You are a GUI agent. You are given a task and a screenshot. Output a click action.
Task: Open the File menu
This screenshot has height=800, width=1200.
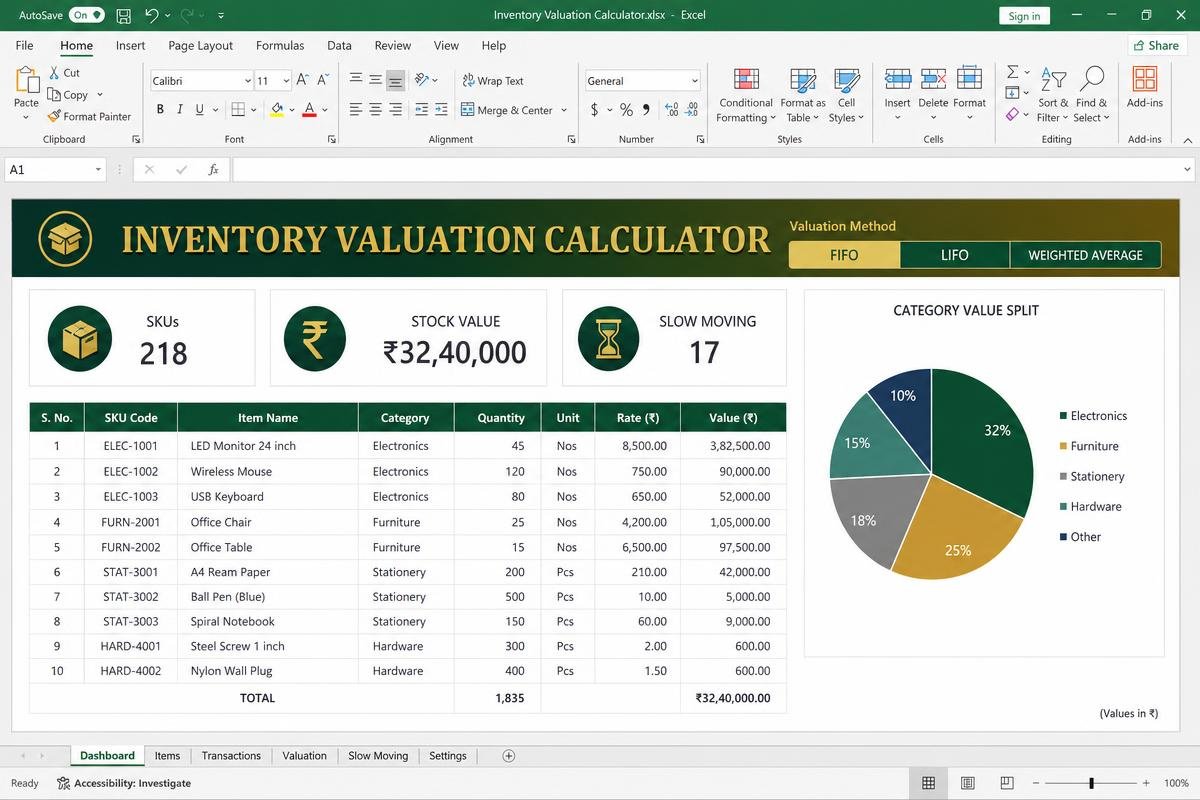(24, 45)
